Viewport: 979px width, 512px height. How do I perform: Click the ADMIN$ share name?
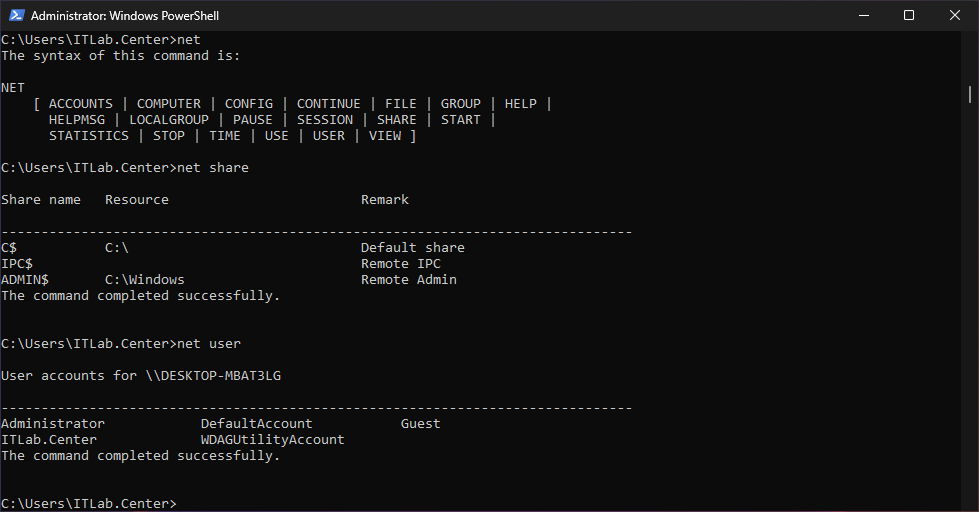[25, 280]
